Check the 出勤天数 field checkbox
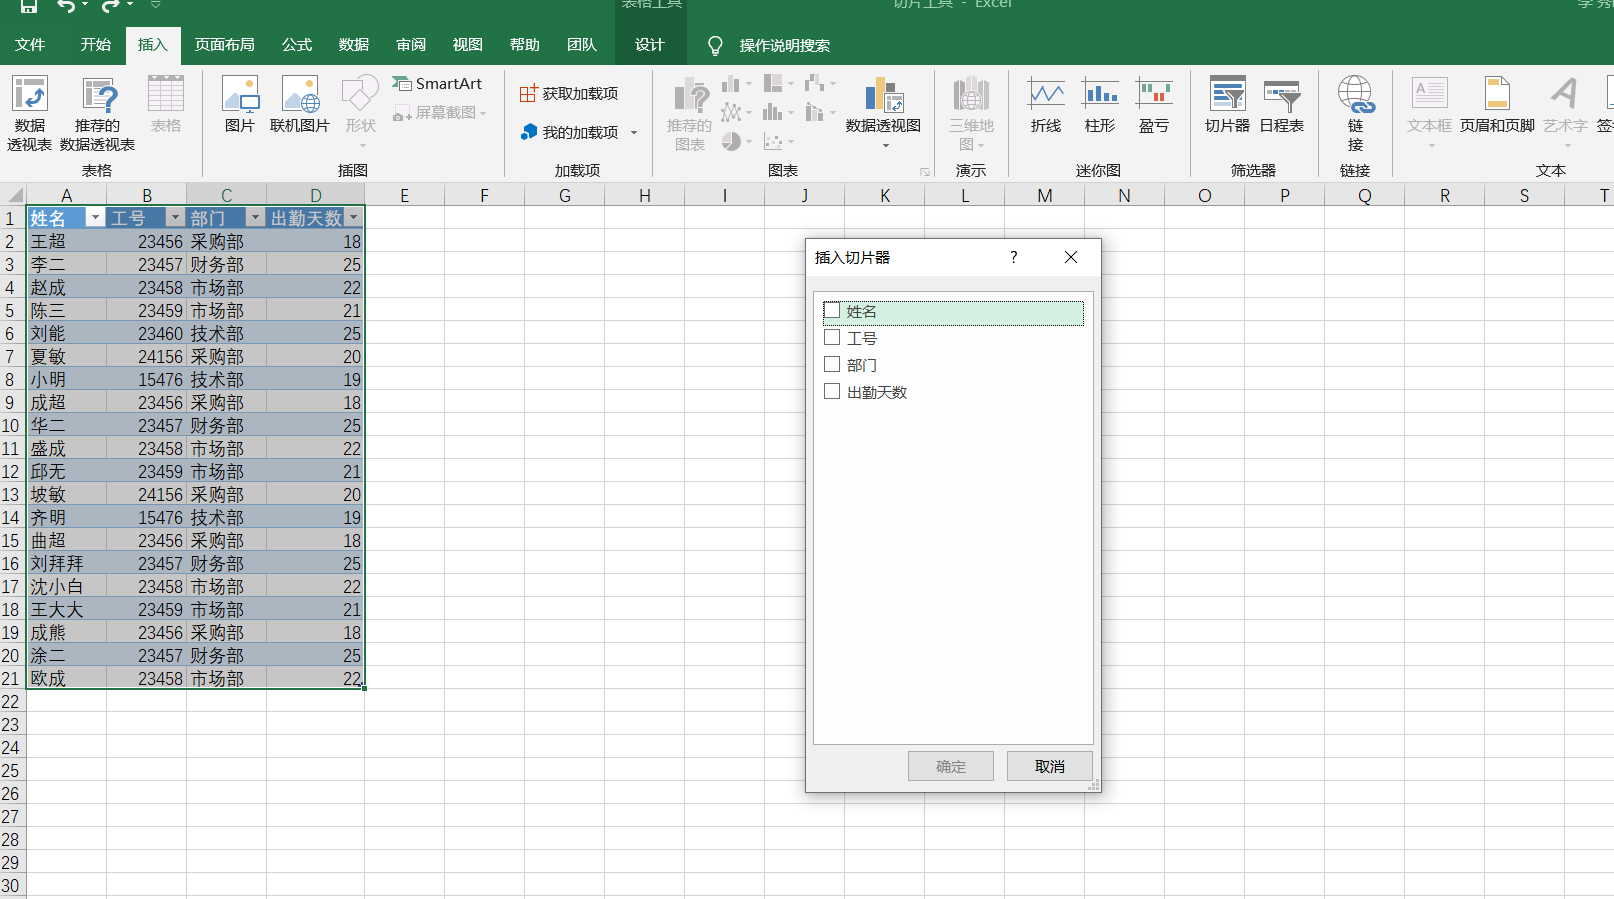 click(x=832, y=392)
